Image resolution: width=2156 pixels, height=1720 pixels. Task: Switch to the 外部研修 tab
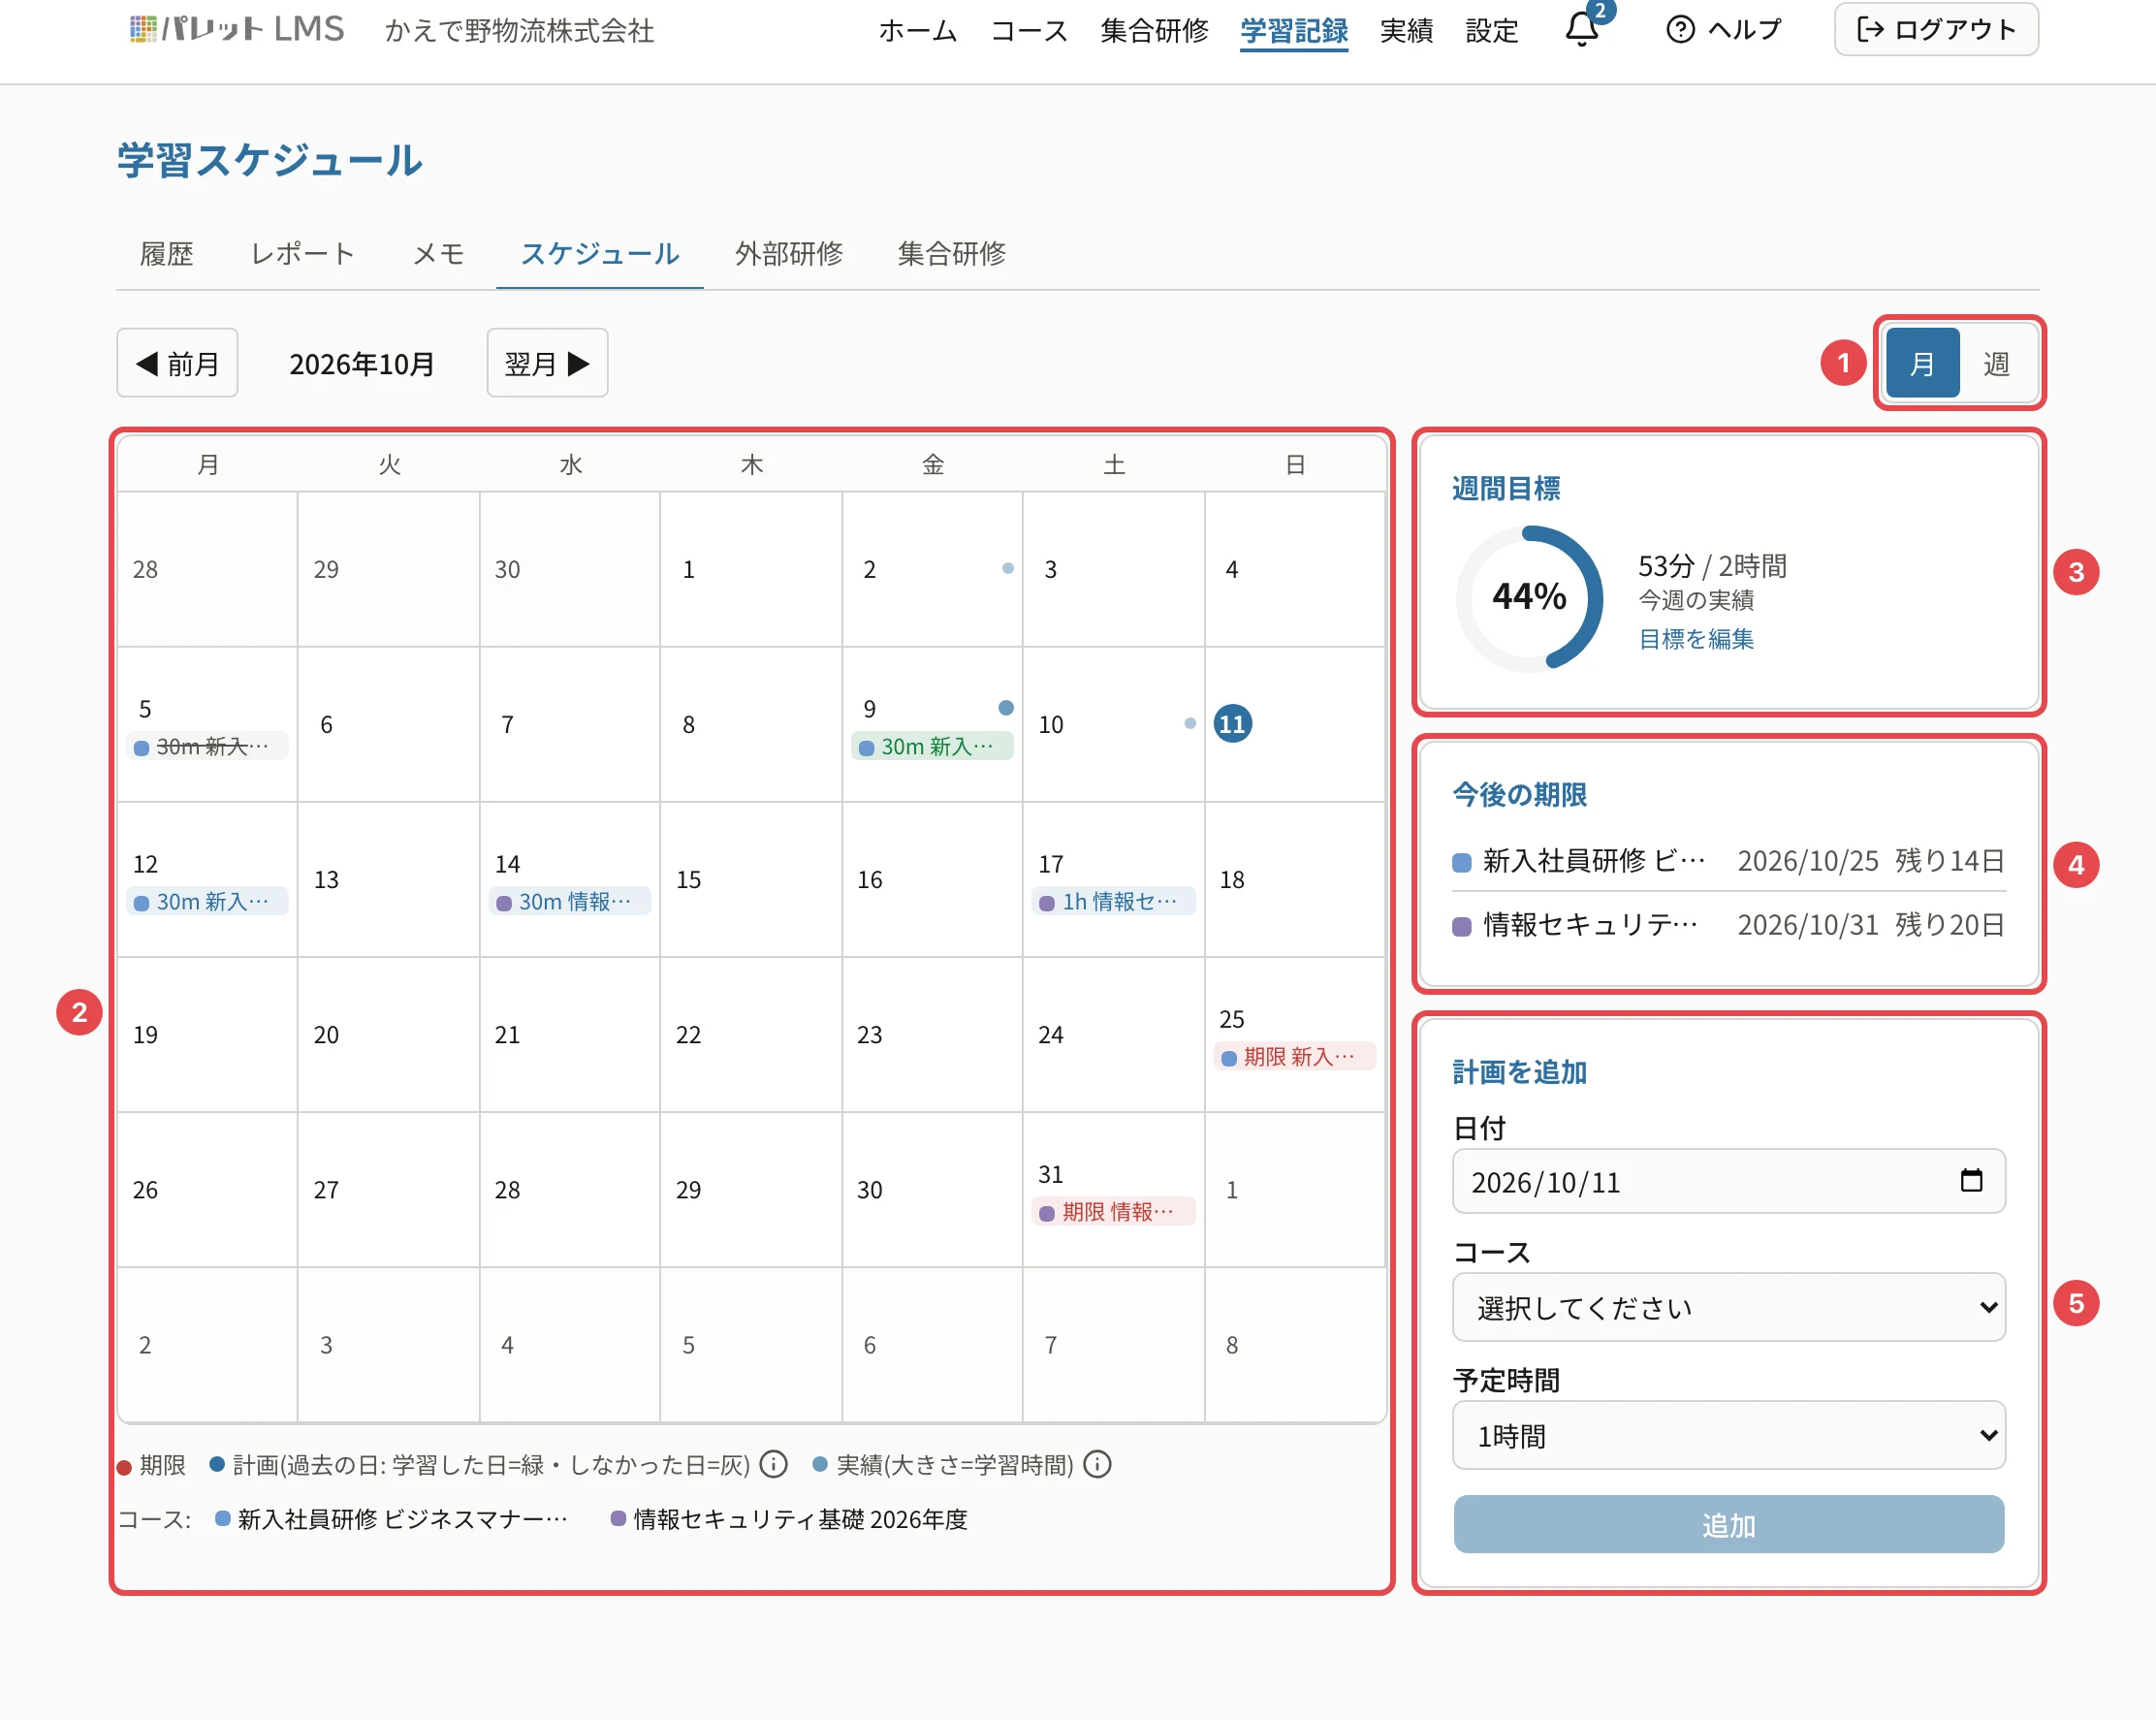pos(789,253)
